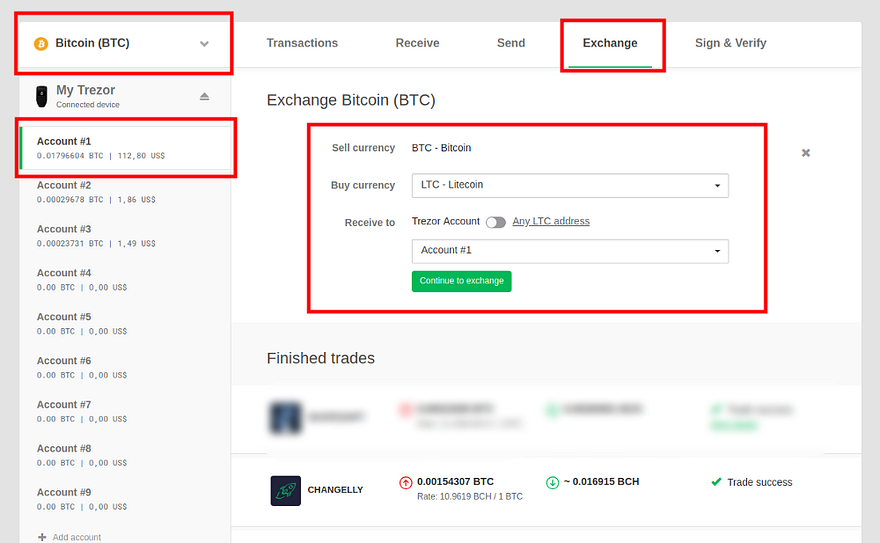This screenshot has height=543, width=880.
Task: Close the exchange form with the X icon
Action: (x=806, y=153)
